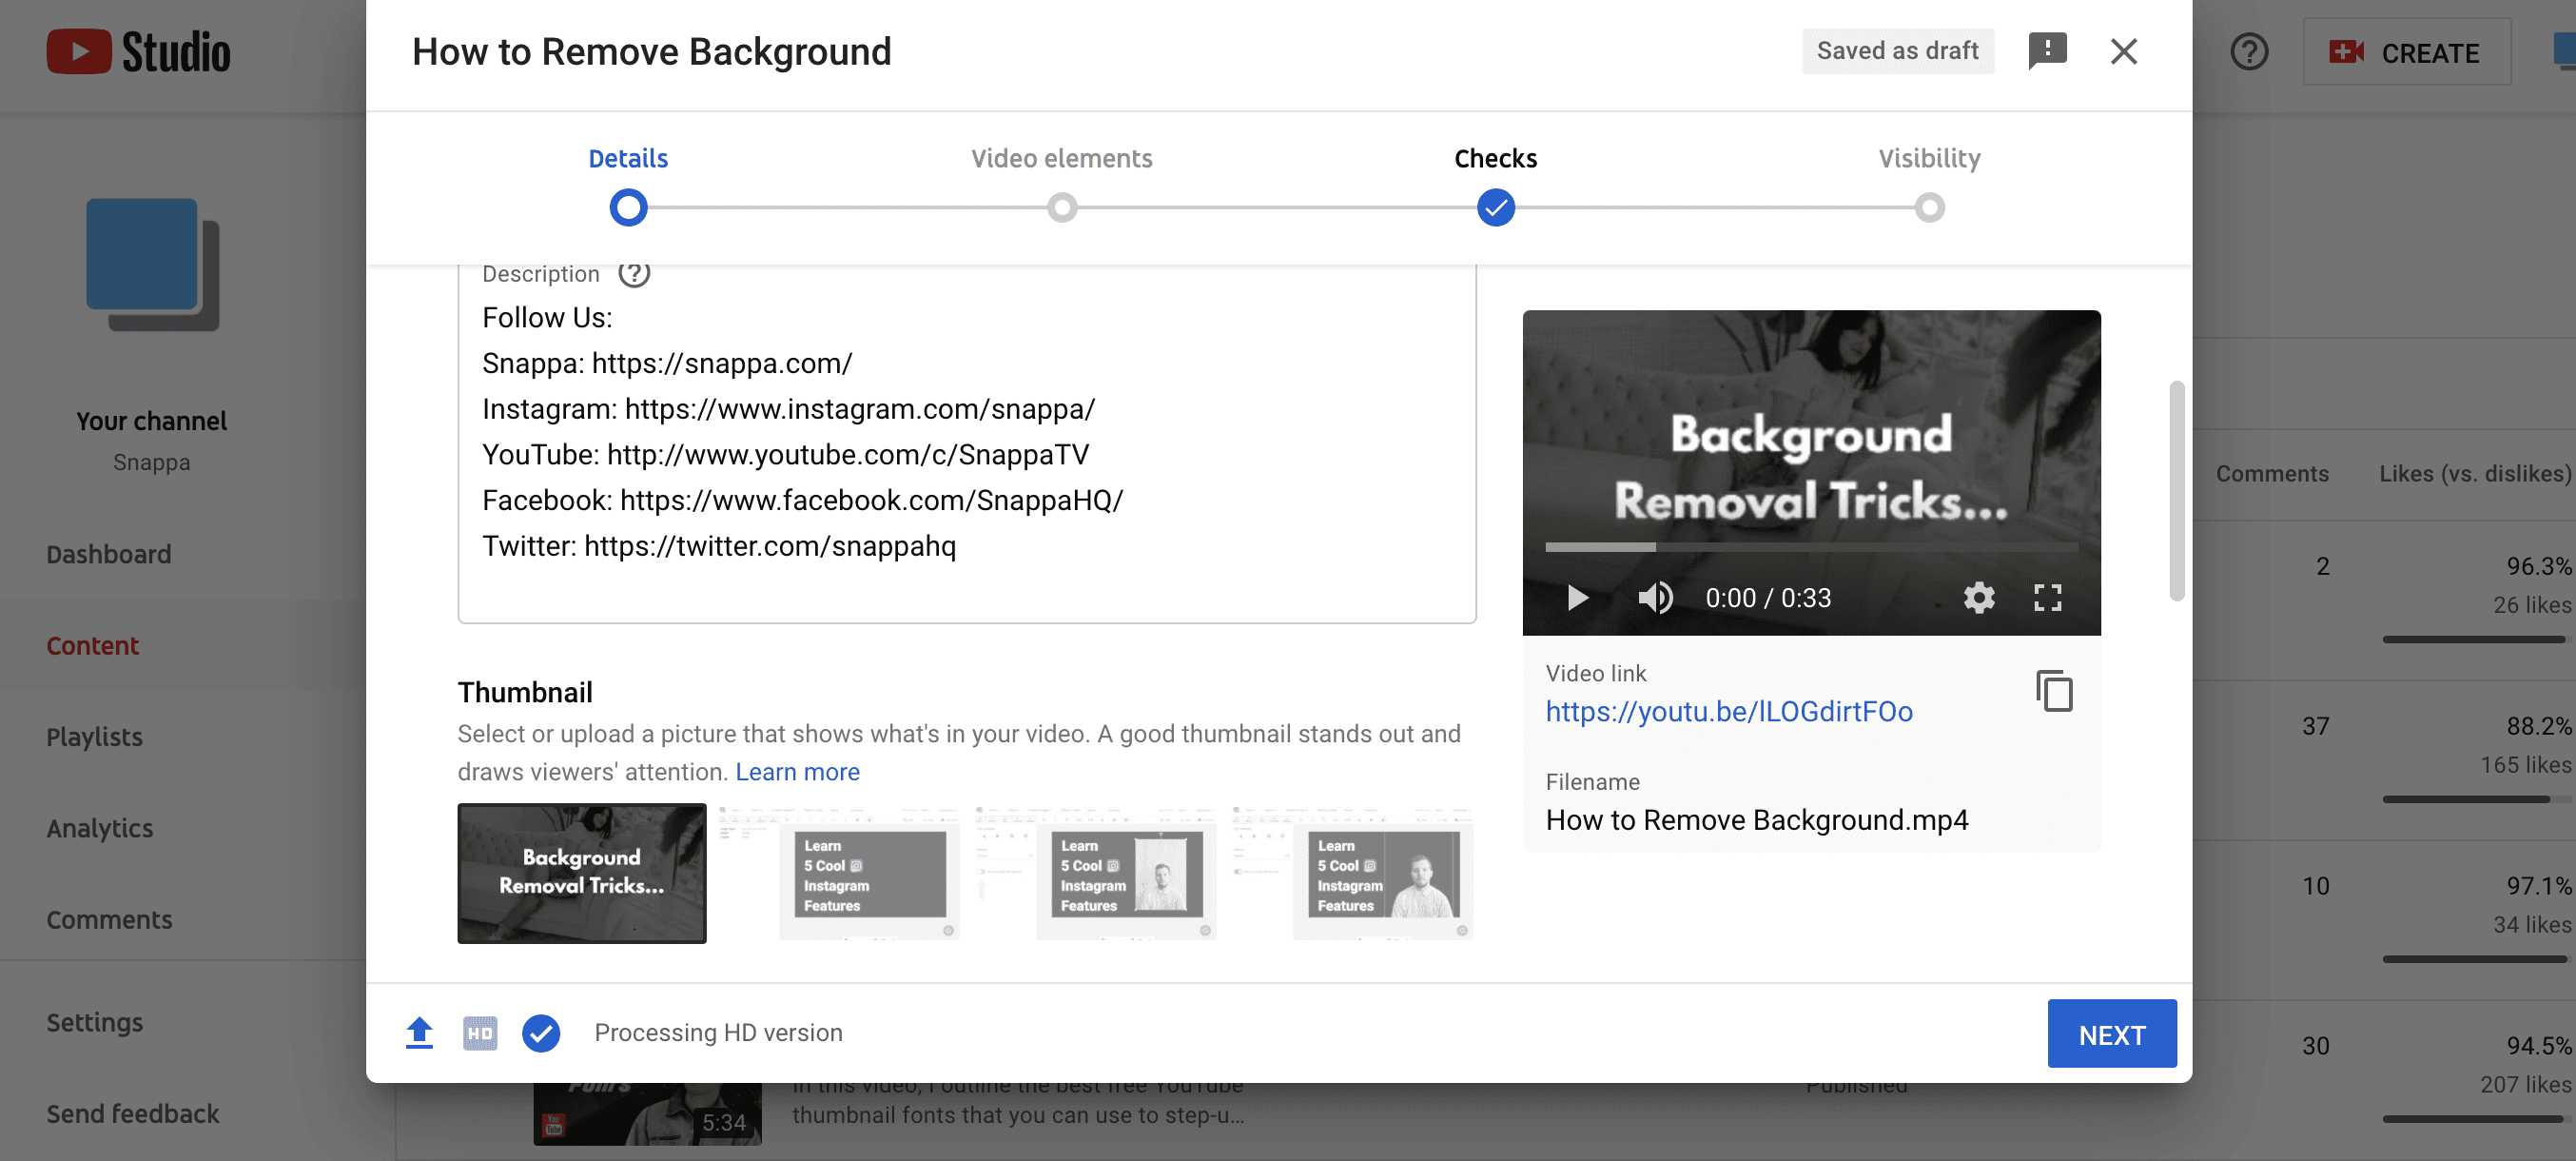Click the dialog title How to Remove Background
The height and width of the screenshot is (1161, 2576).
click(651, 51)
